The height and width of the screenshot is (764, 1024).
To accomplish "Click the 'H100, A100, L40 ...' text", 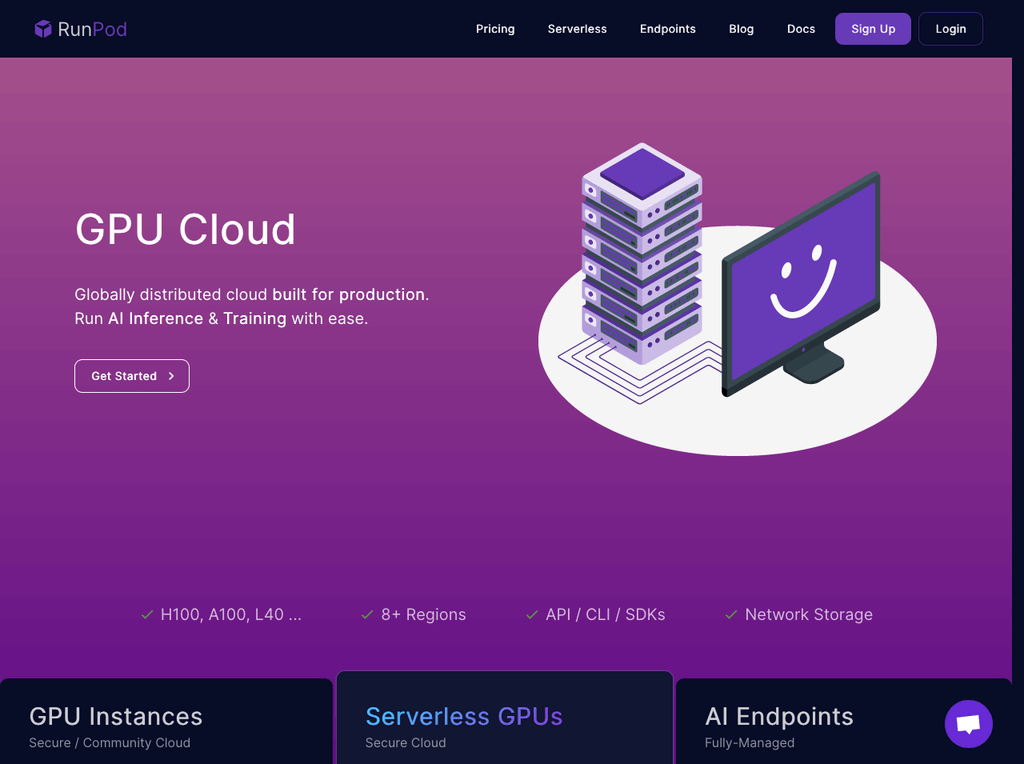I will [x=231, y=614].
